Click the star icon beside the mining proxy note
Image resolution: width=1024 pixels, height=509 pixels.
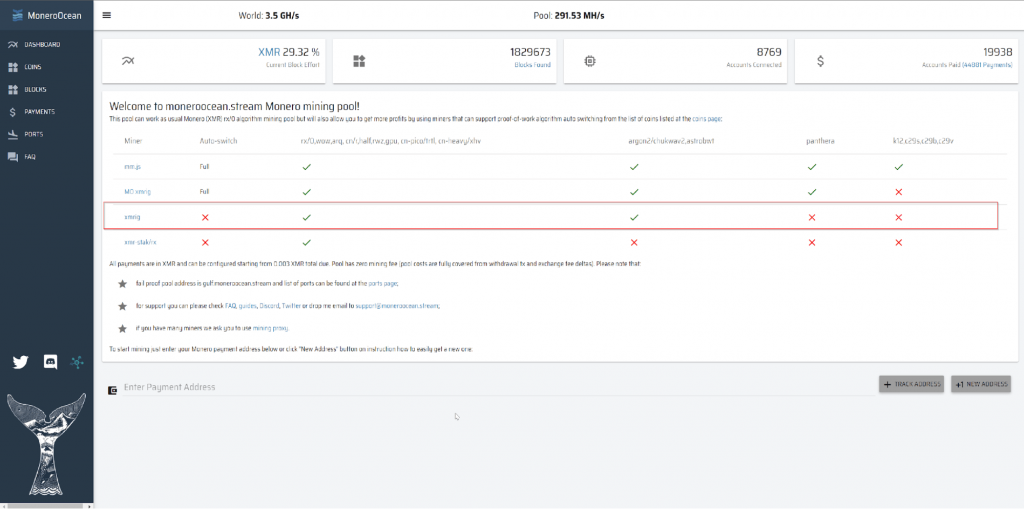point(121,328)
